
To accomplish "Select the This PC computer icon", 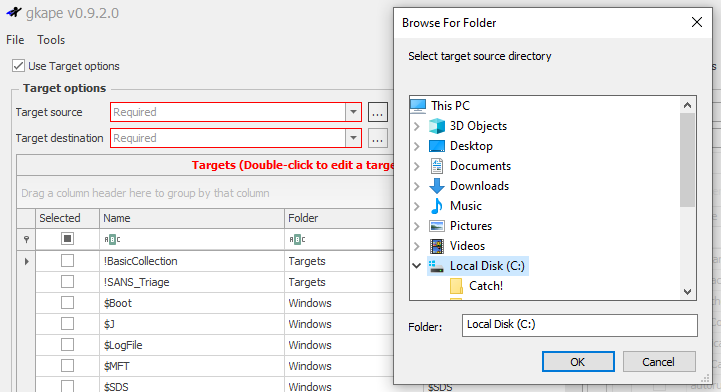I will point(418,106).
